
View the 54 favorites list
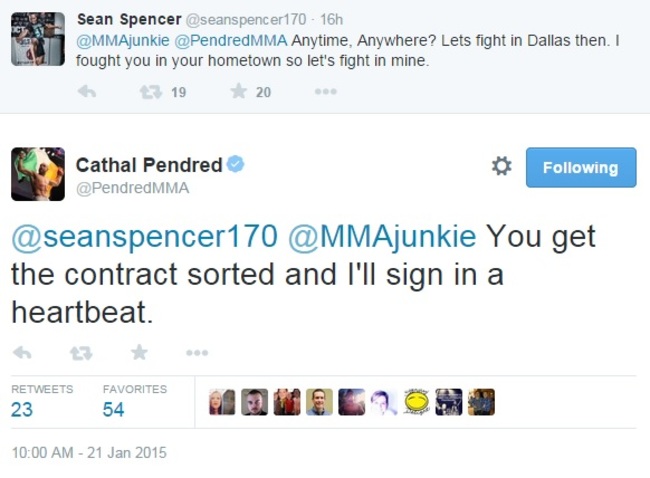(x=113, y=409)
